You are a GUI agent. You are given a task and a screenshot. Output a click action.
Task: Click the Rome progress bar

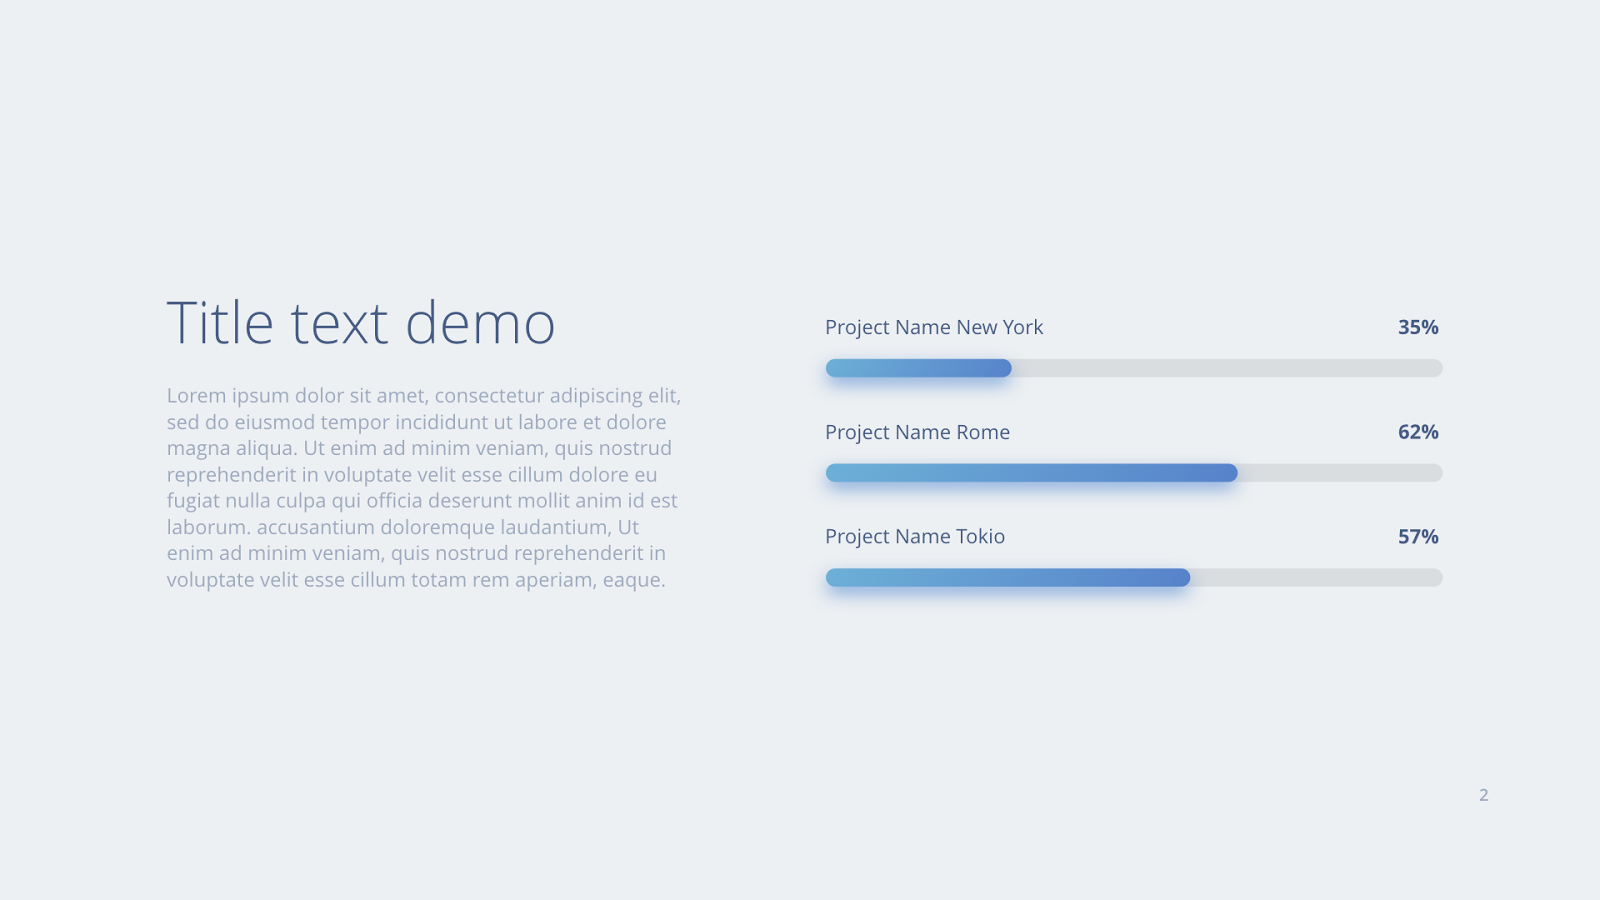click(1134, 473)
